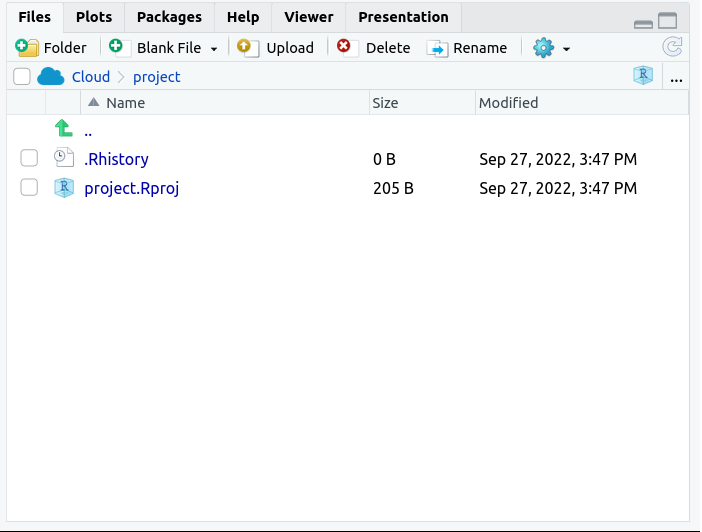Expand the gear More options dropdown
The image size is (702, 532).
[x=552, y=47]
